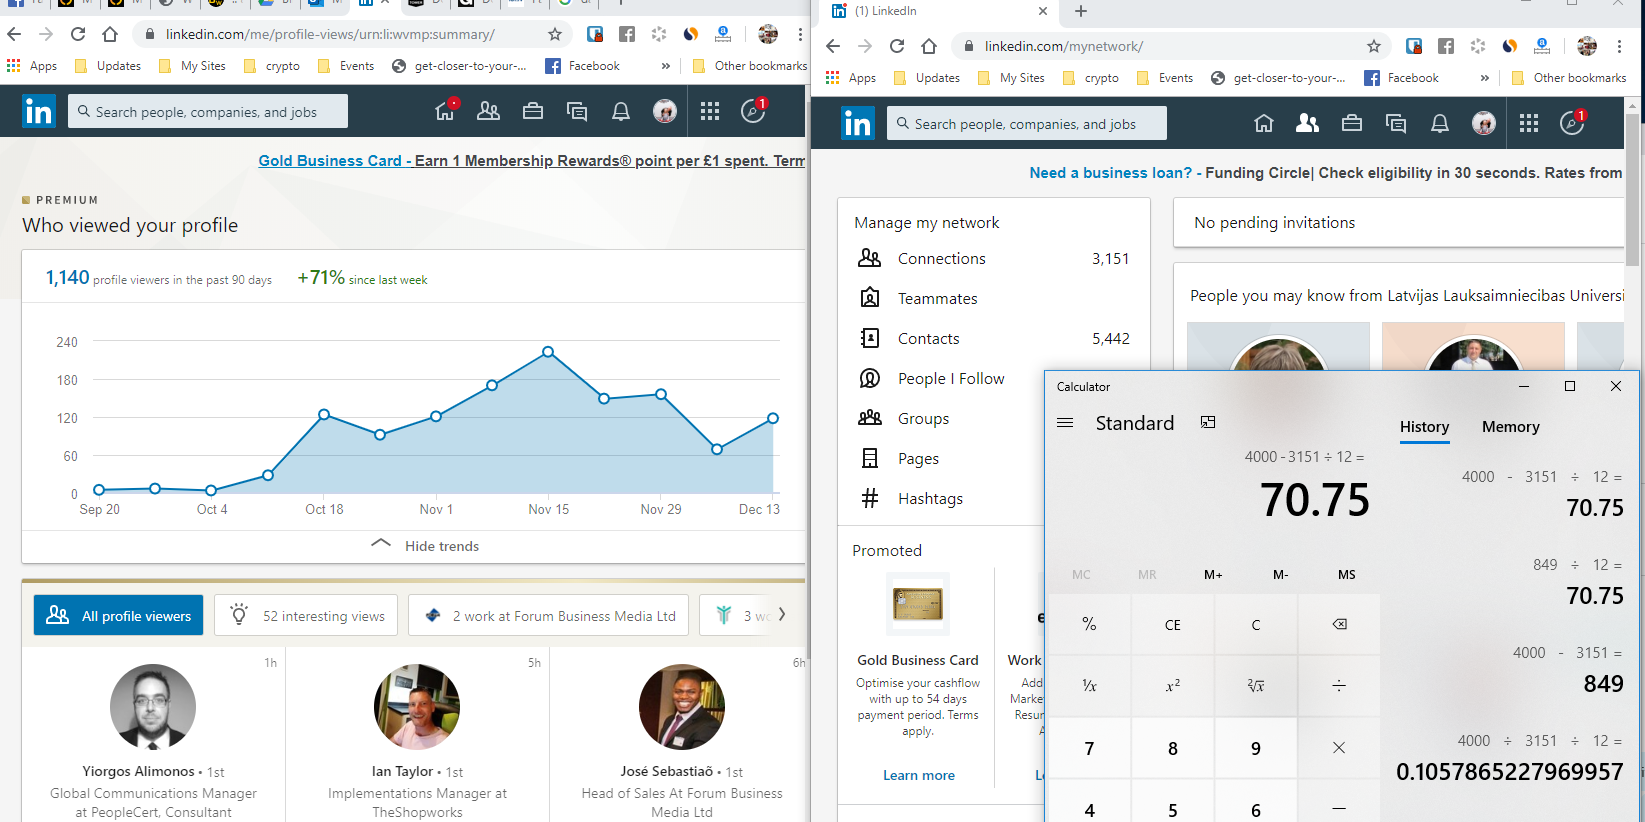This screenshot has width=1645, height=822.
Task: Click the calculator divide key
Action: (1339, 685)
